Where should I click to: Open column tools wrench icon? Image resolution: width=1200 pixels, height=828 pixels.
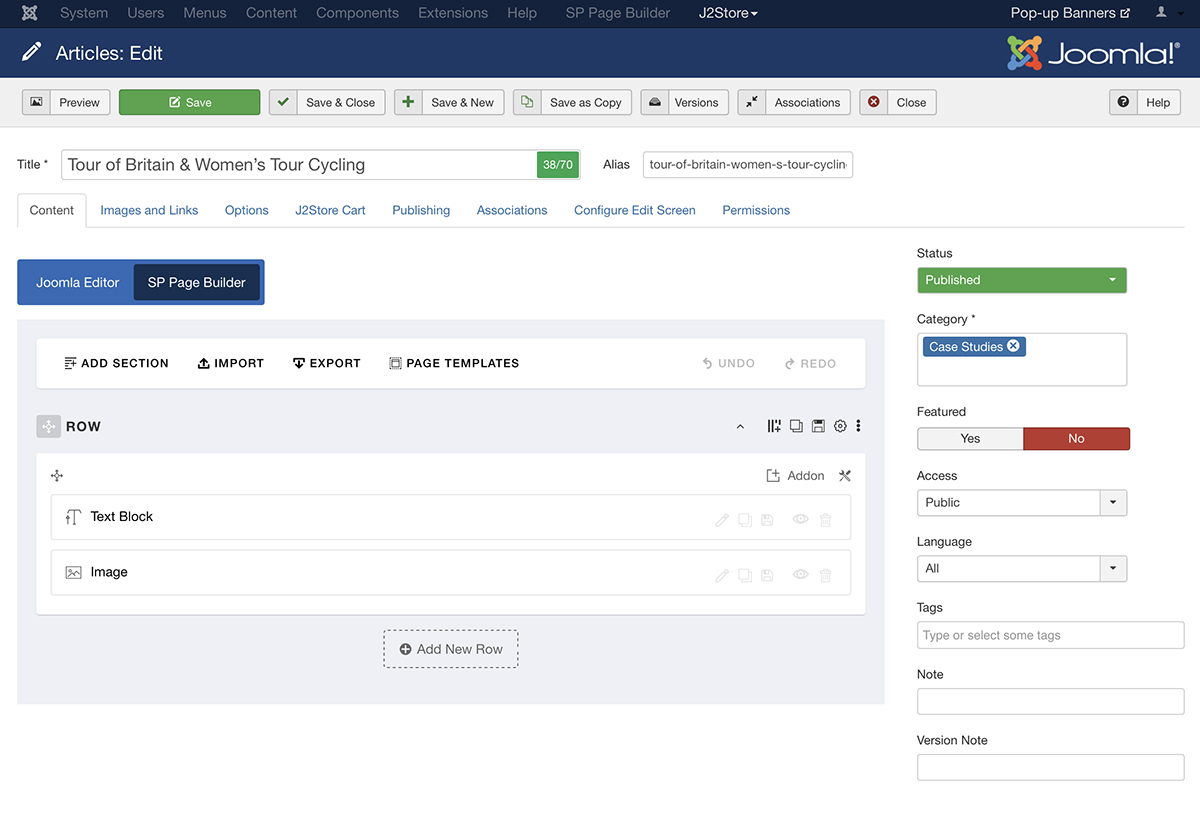coord(845,476)
